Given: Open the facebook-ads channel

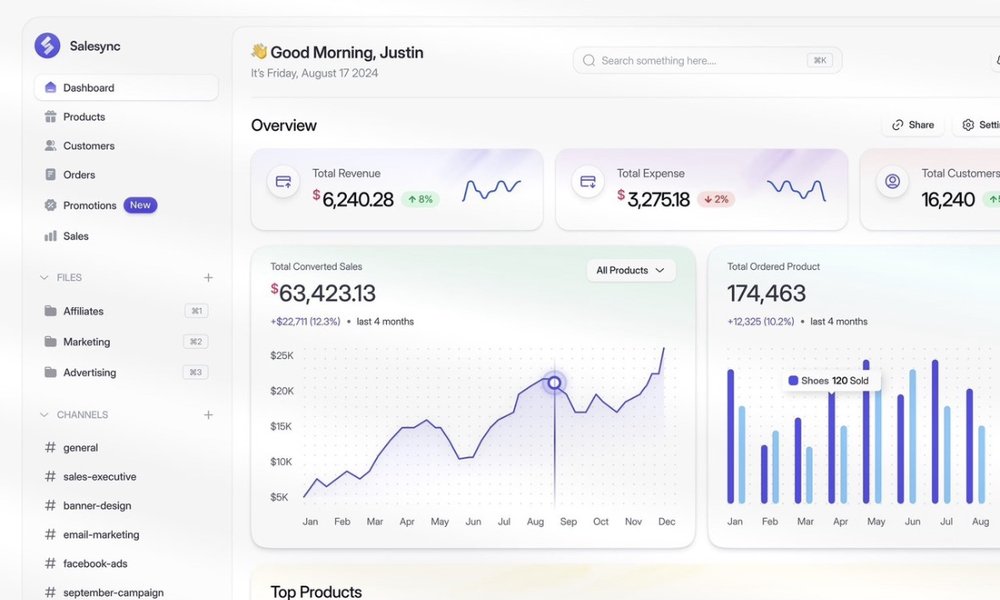Looking at the screenshot, I should pos(95,564).
